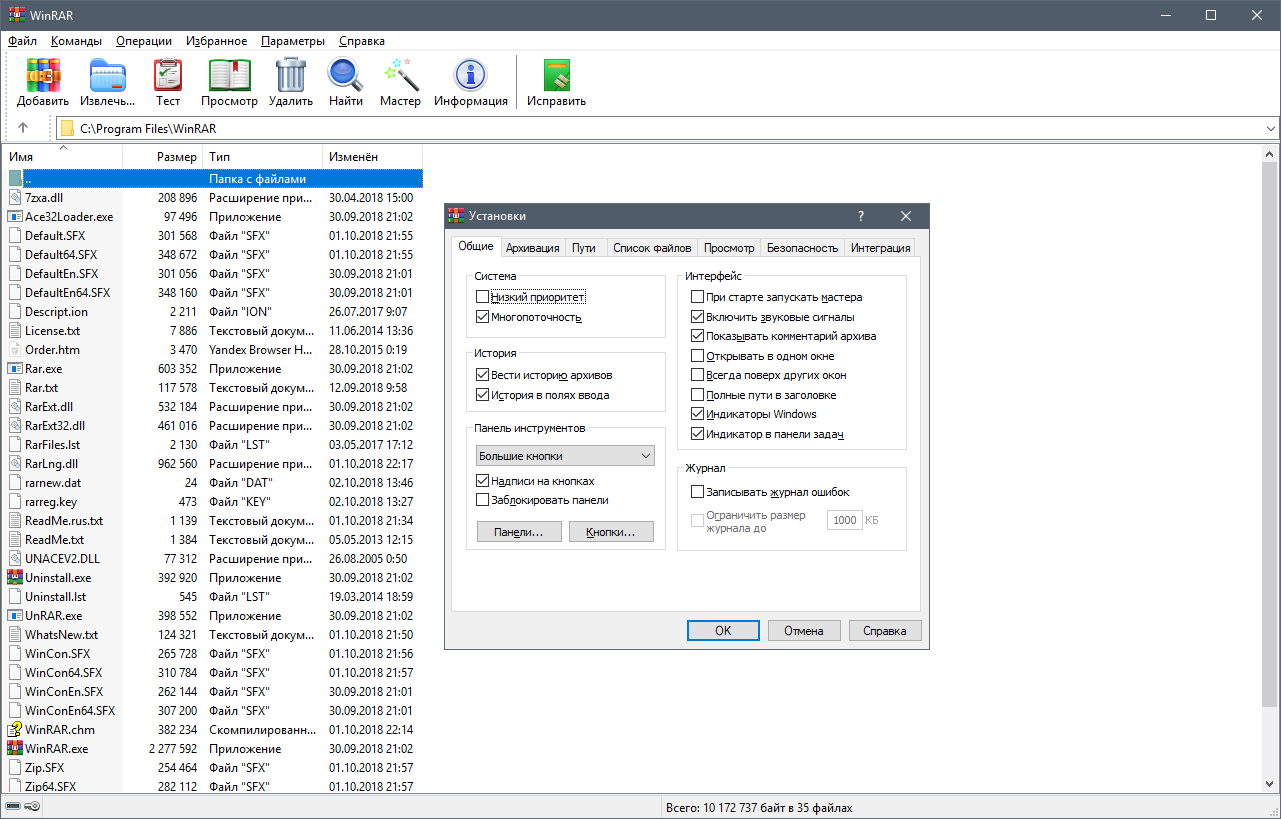Open the Безопасность tab

coord(802,248)
